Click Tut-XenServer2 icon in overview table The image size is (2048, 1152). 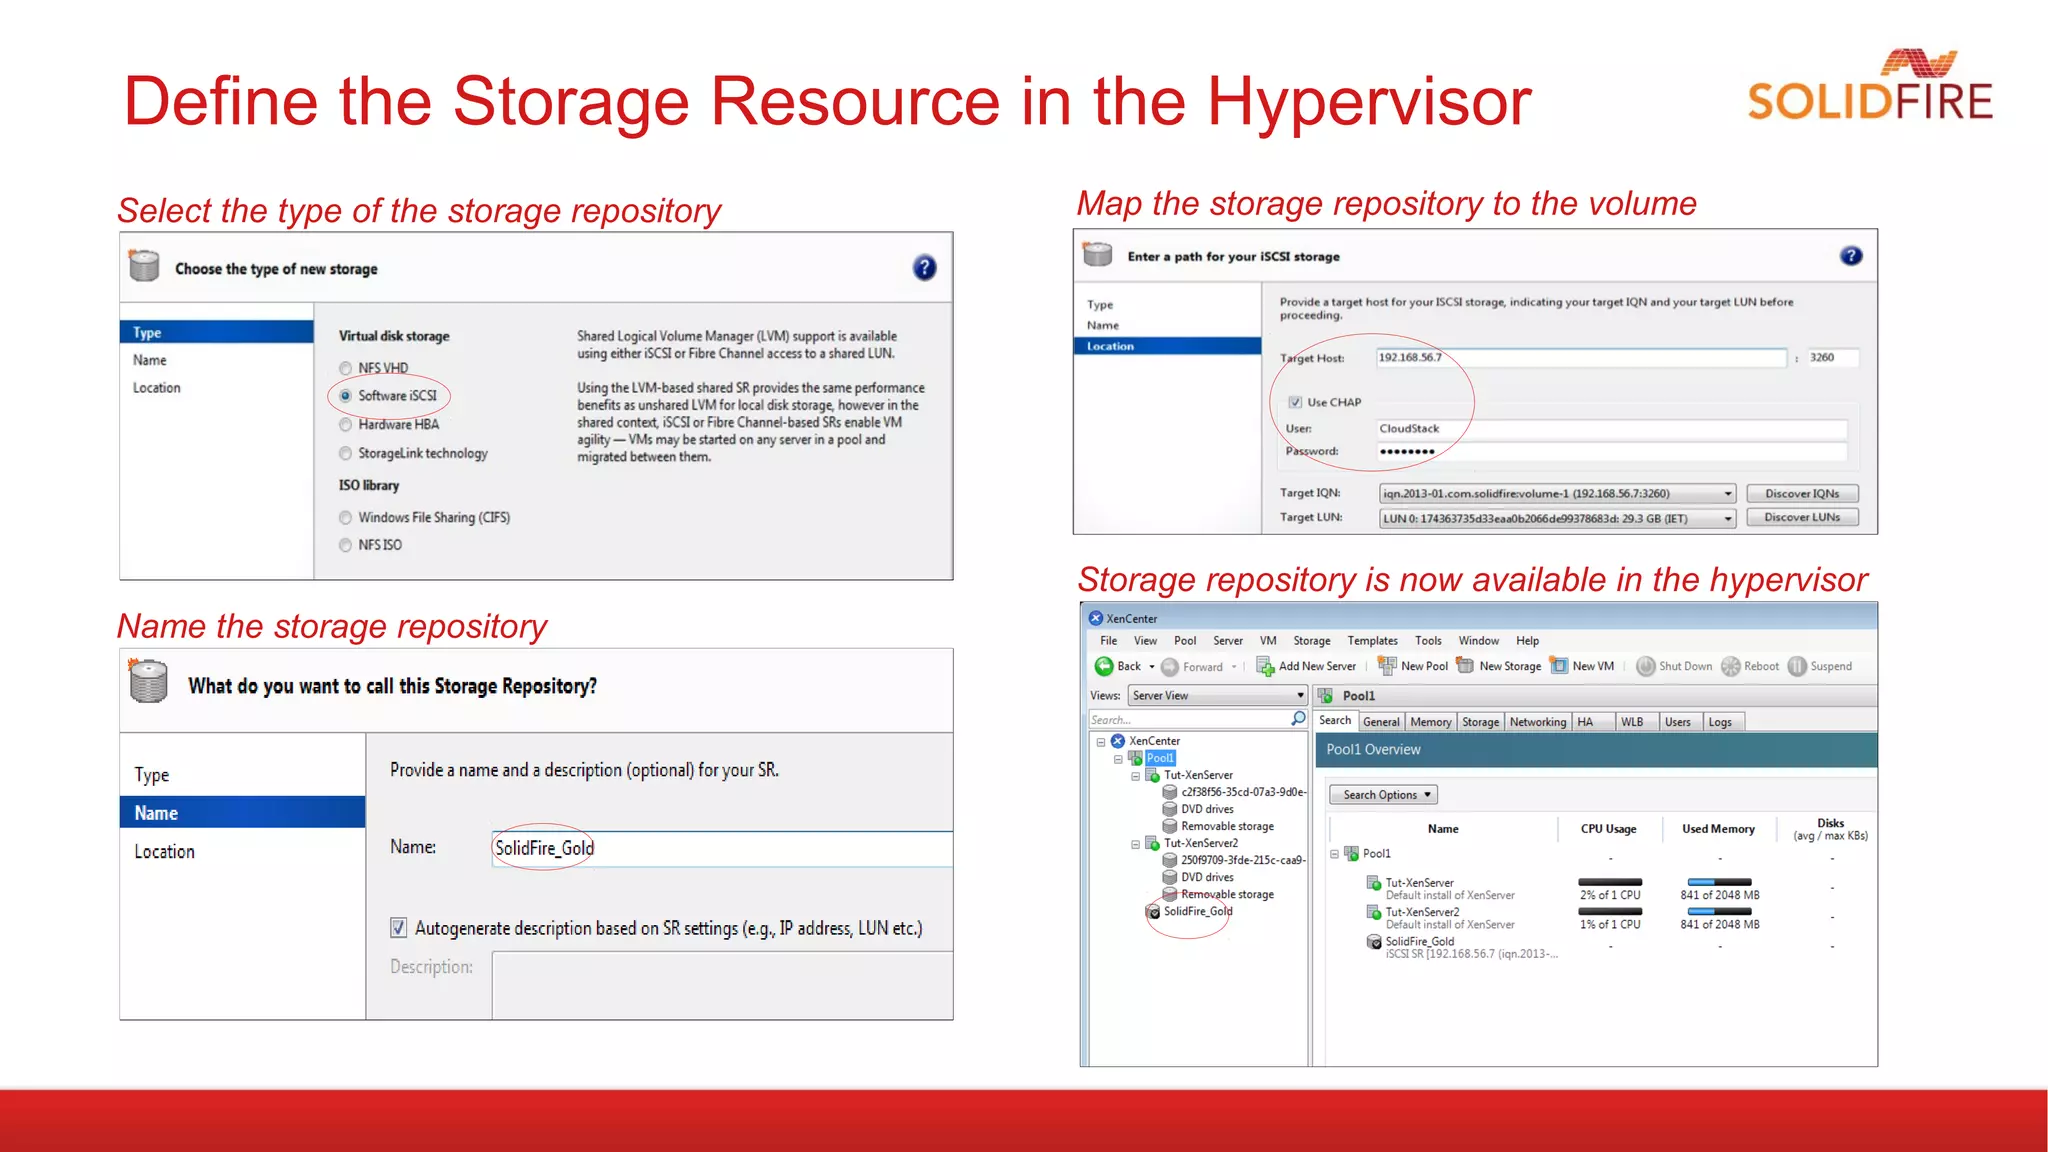(1374, 912)
